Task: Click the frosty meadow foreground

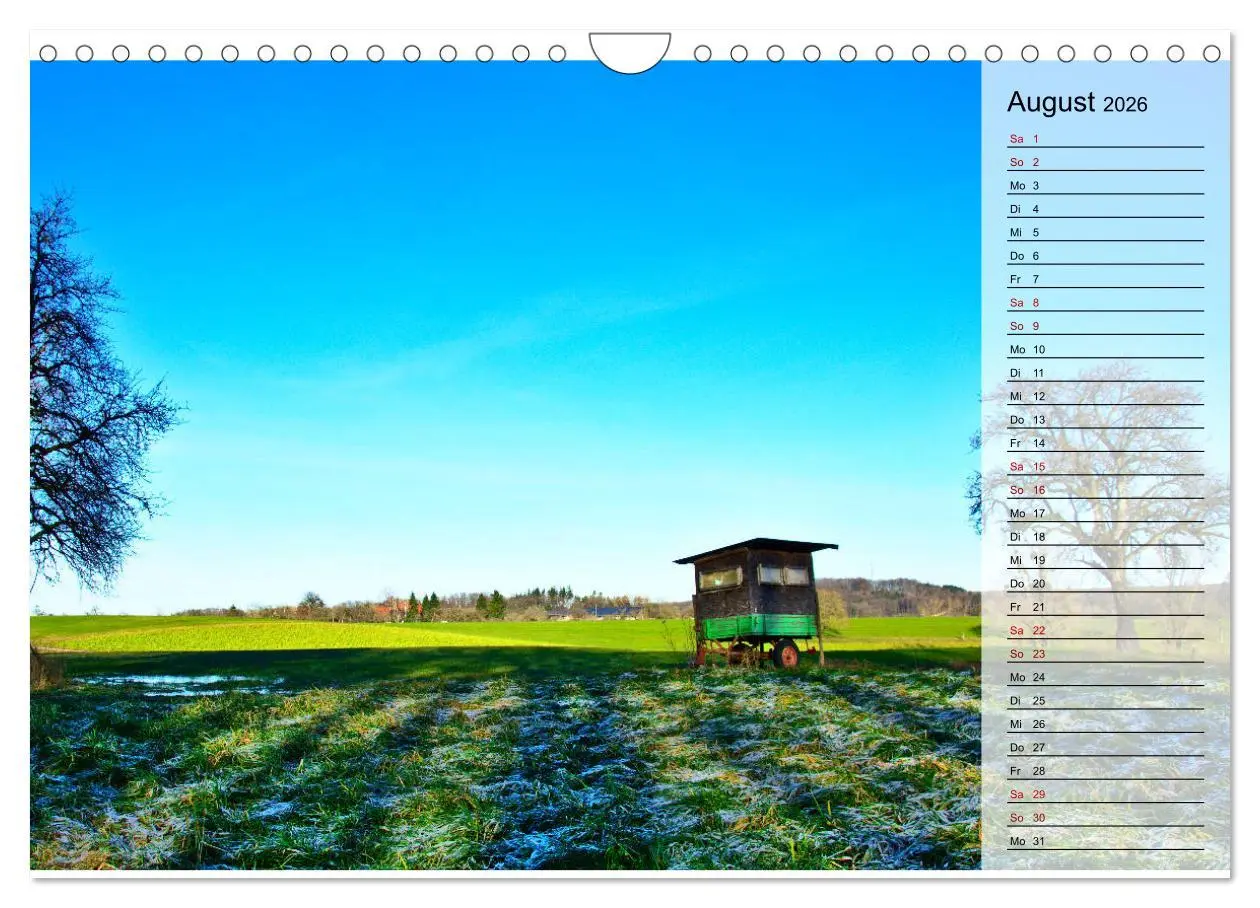Action: (450, 780)
